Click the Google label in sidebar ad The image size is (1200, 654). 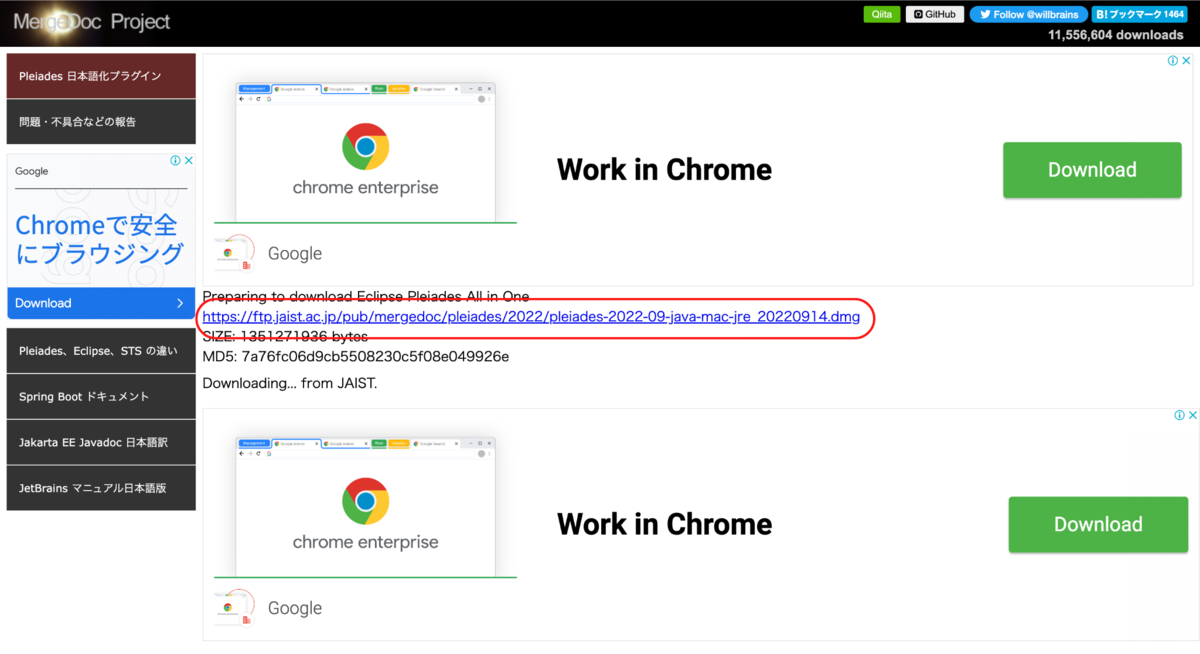coord(32,171)
